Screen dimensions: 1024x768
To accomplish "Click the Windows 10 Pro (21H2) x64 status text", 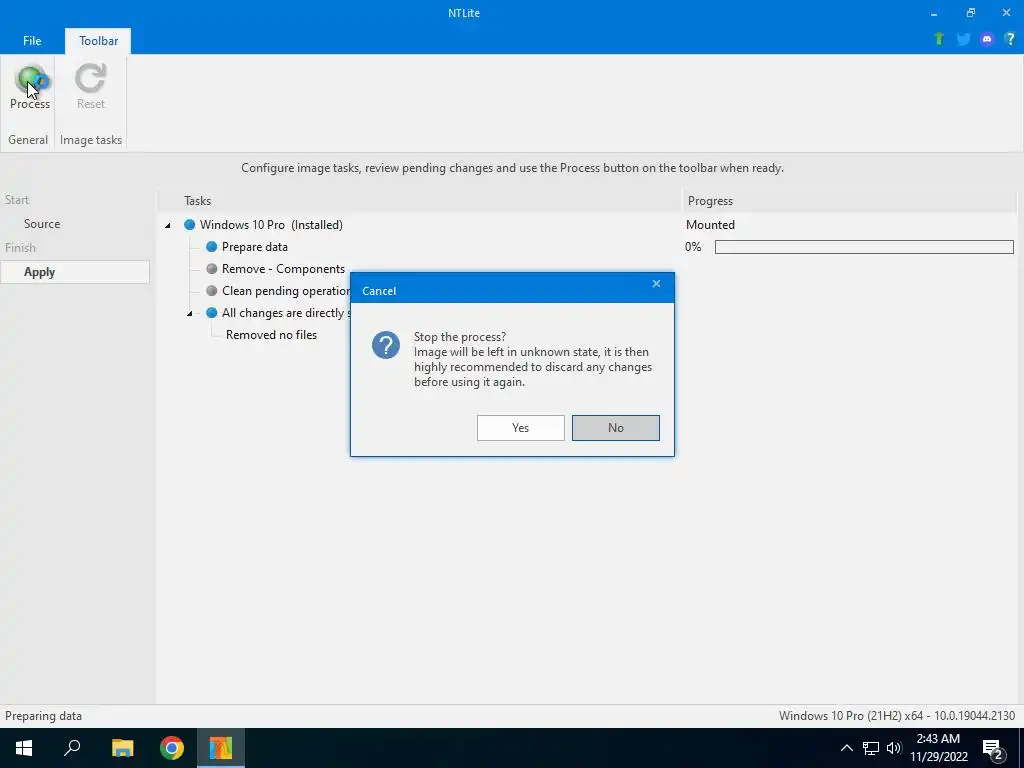I will pos(897,716).
